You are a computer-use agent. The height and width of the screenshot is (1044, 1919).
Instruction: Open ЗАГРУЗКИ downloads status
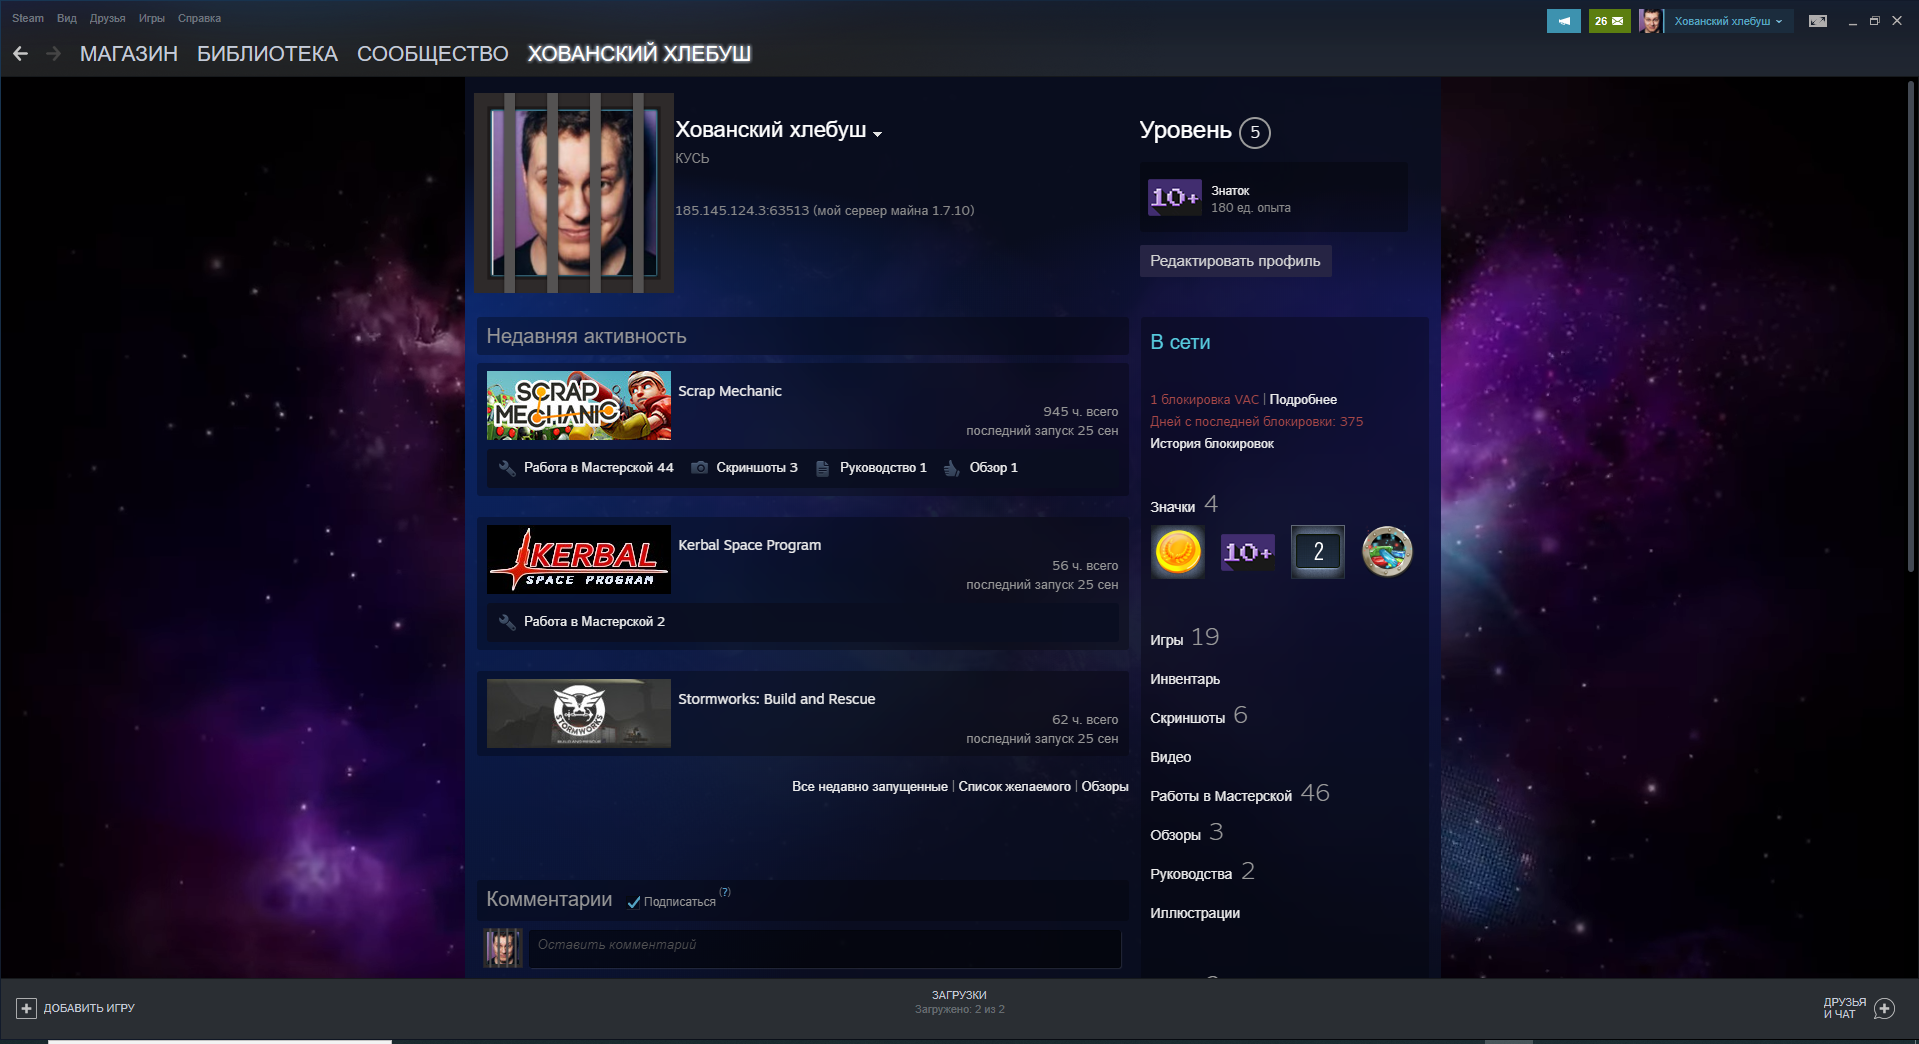pyautogui.click(x=959, y=1002)
